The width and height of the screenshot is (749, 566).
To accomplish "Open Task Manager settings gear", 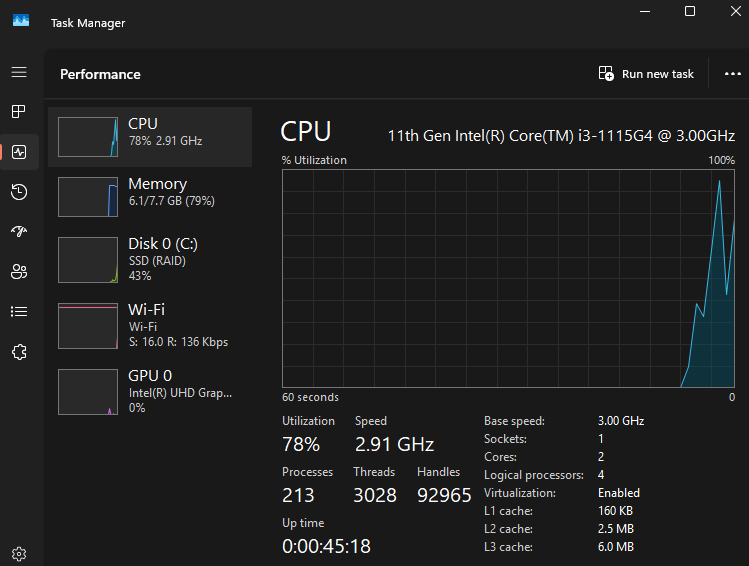I will [x=18, y=554].
